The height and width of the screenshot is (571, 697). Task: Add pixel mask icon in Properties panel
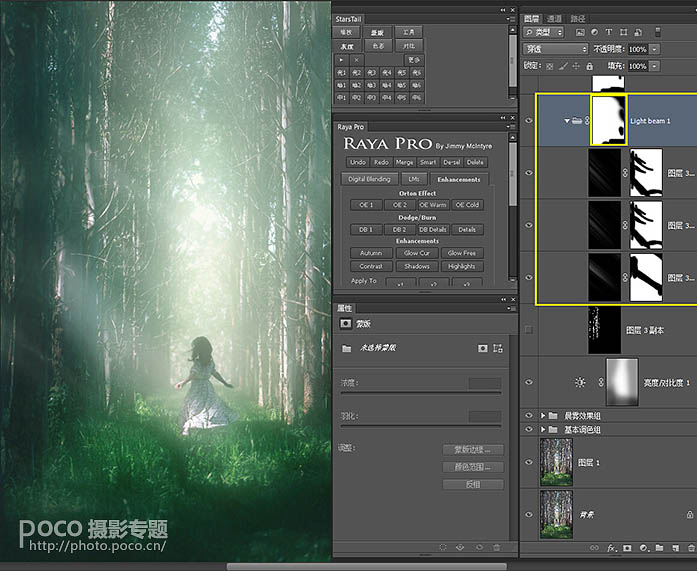483,348
